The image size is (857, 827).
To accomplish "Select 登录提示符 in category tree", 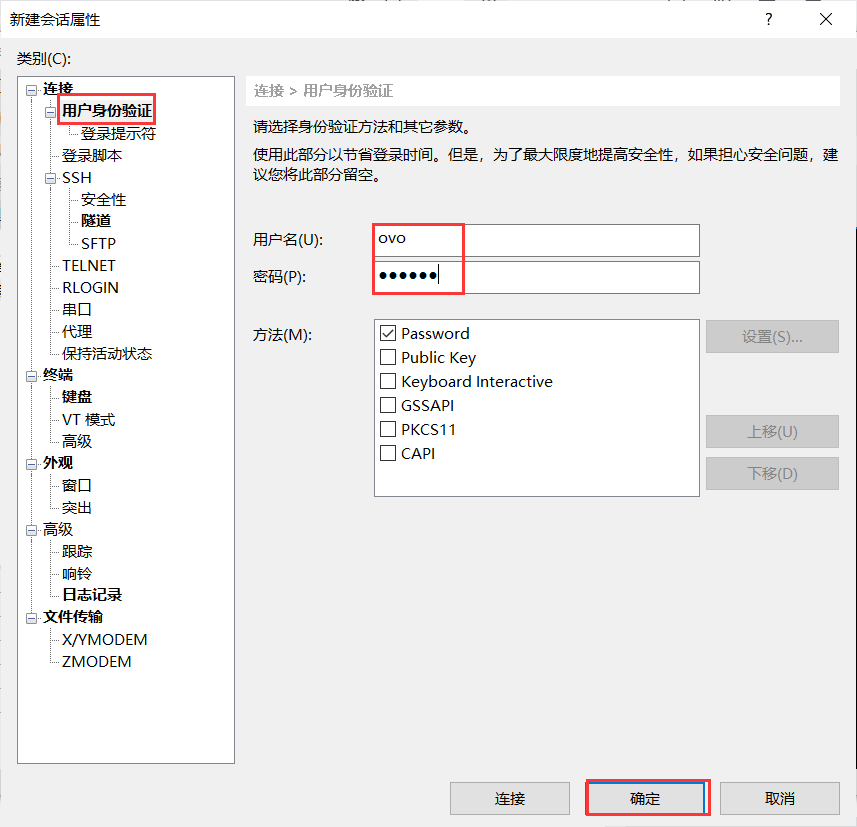I will [x=119, y=133].
